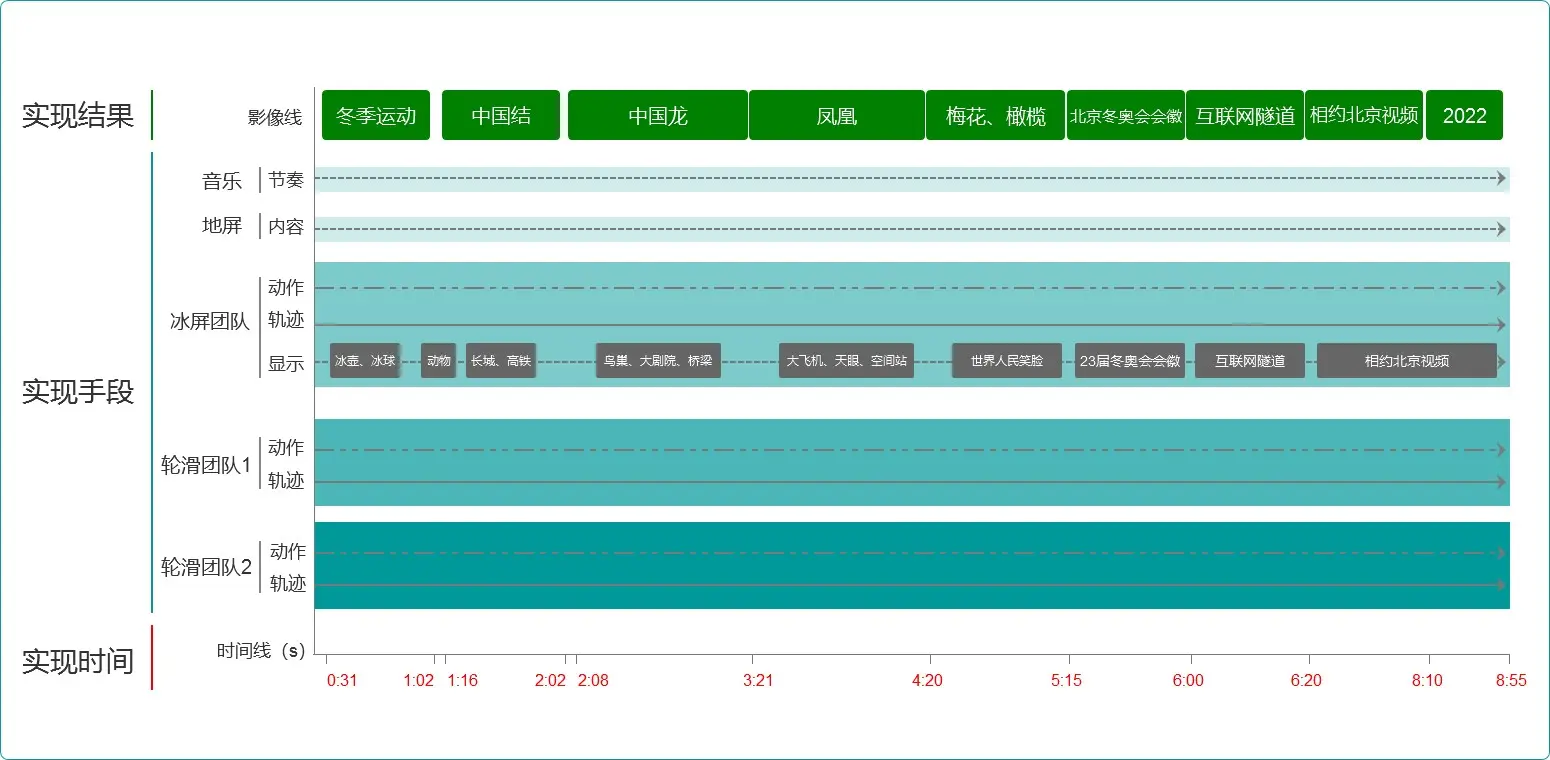The height and width of the screenshot is (760, 1550).
Task: Click the 轮滑团队1 group label
Action: [x=206, y=465]
